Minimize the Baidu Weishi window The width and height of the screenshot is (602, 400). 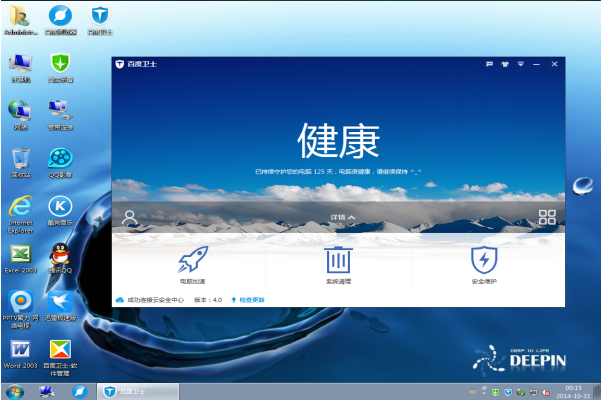[536, 64]
